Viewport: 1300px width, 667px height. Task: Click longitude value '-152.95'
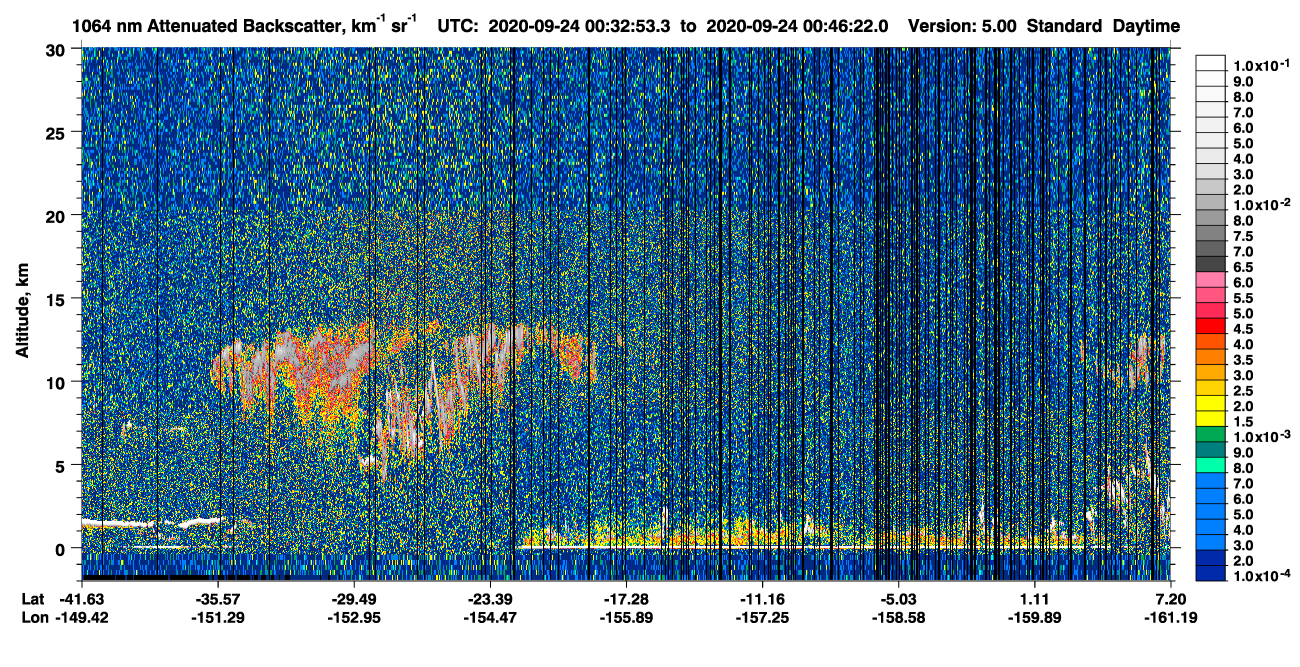(x=354, y=617)
